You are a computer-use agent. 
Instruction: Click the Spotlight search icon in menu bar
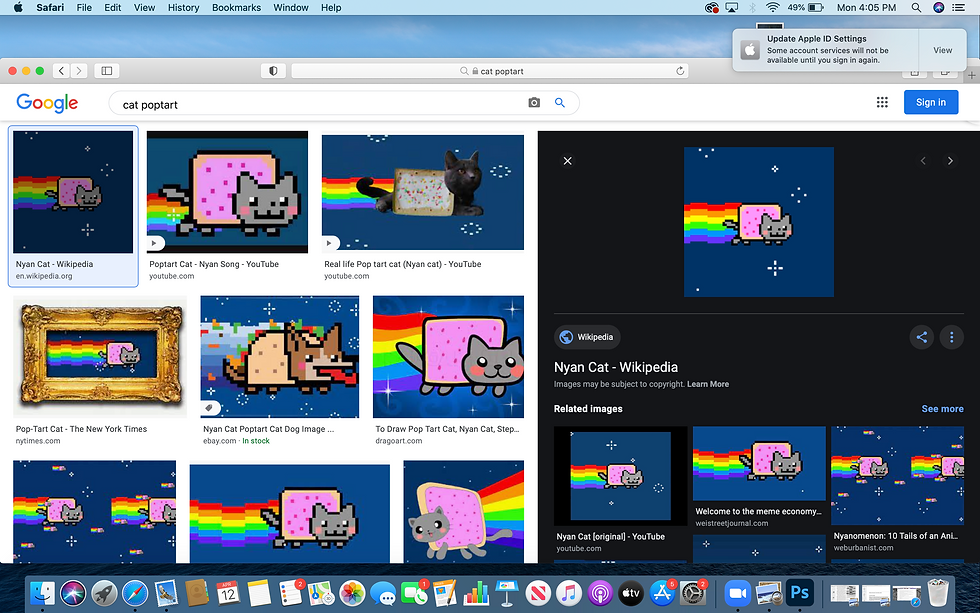coord(916,7)
